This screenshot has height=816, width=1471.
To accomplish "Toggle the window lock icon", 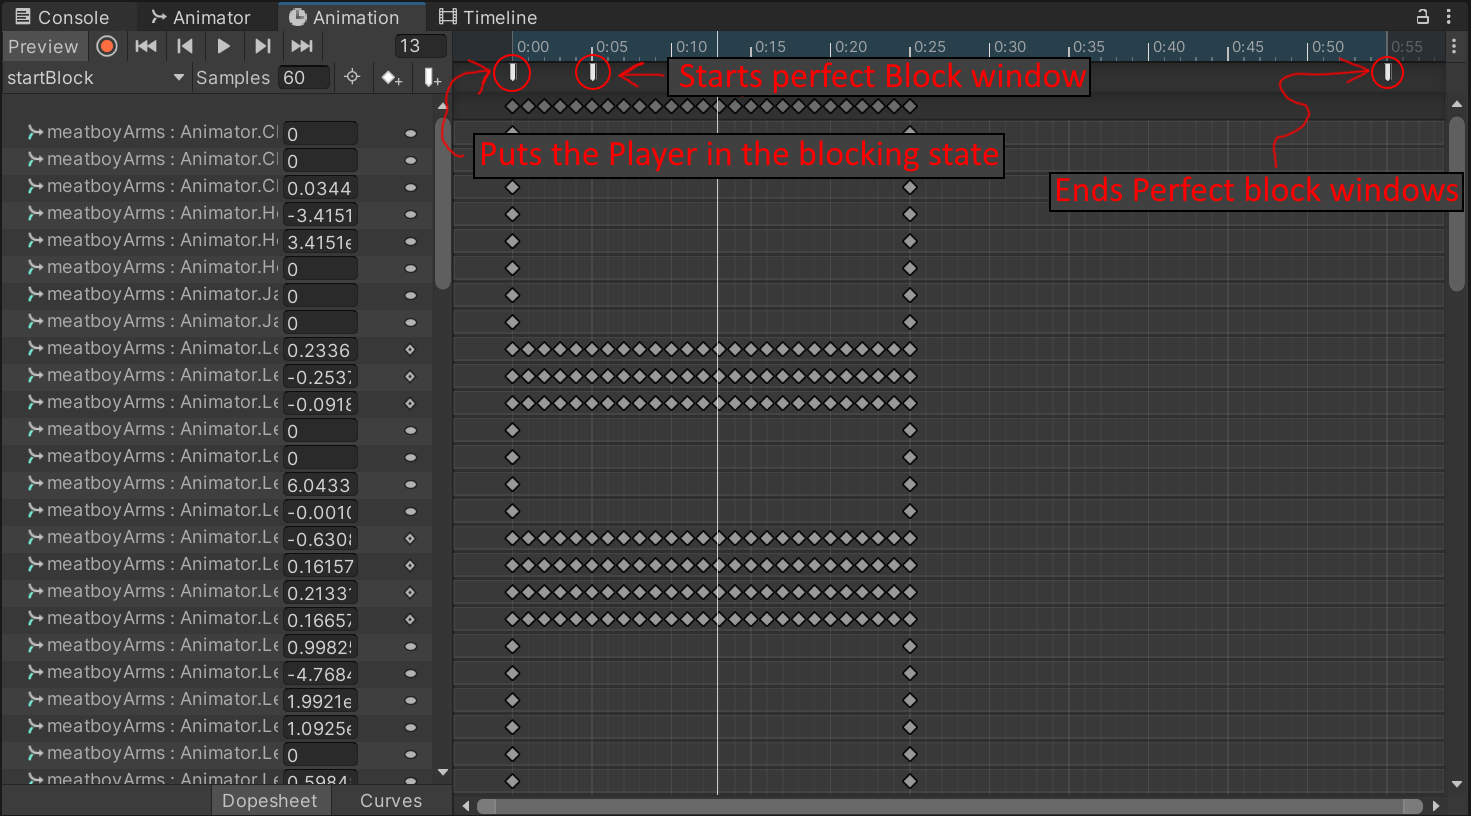I will point(1422,17).
